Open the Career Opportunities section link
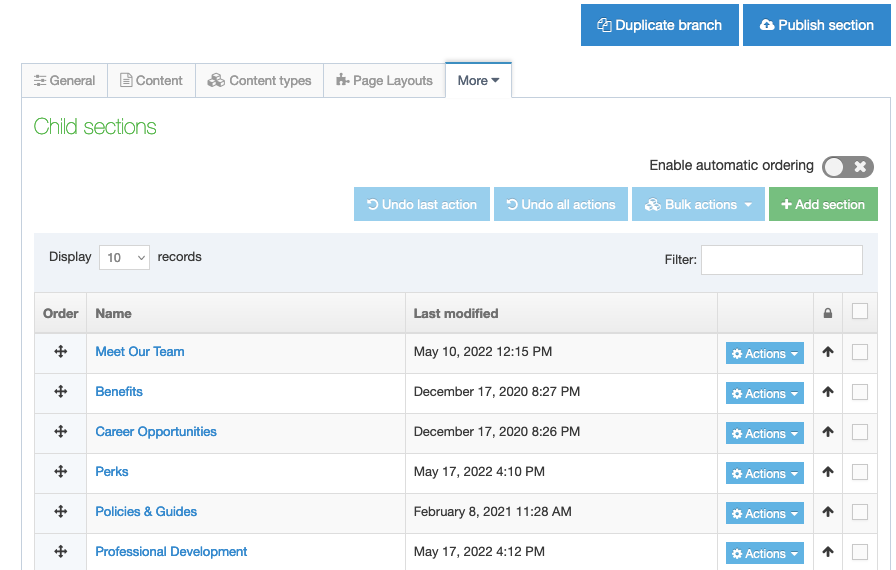Viewport: 896px width, 570px height. point(156,432)
